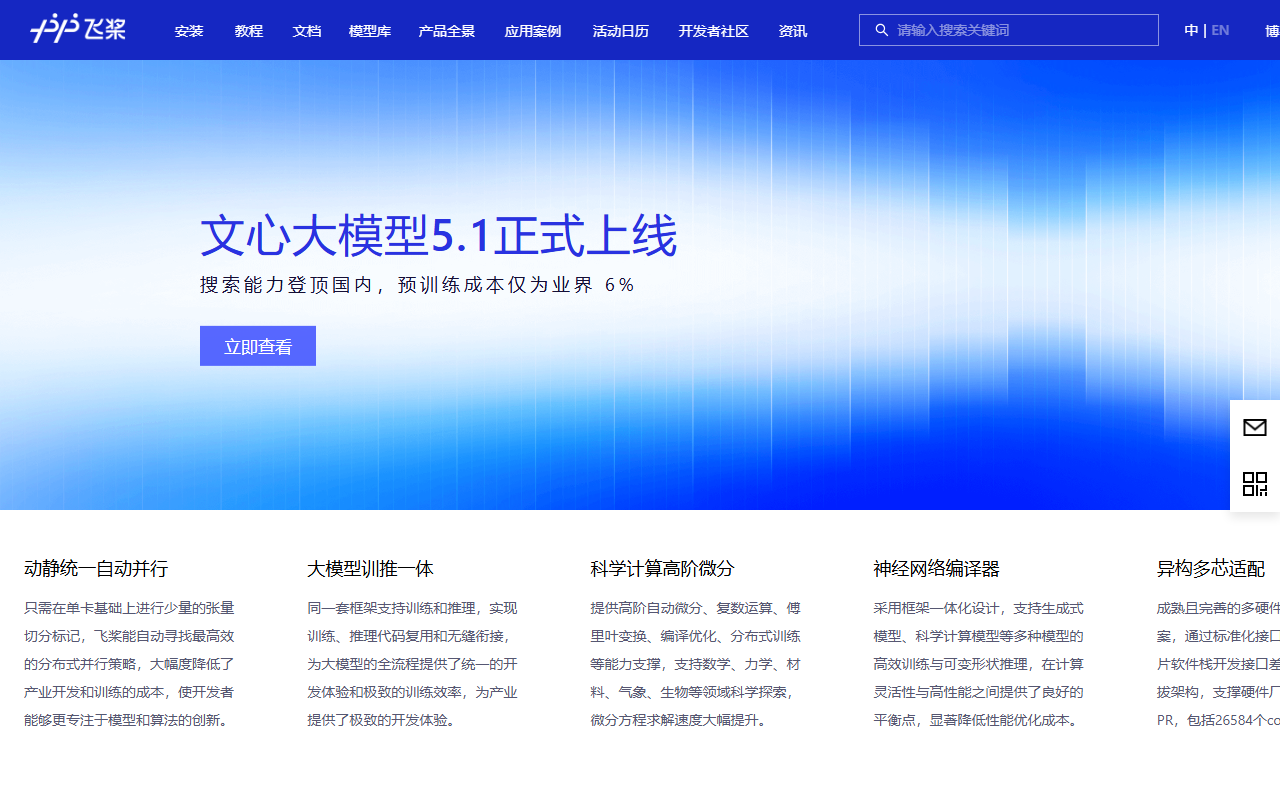Open the 大模型训推一体 feature heading

[x=370, y=569]
